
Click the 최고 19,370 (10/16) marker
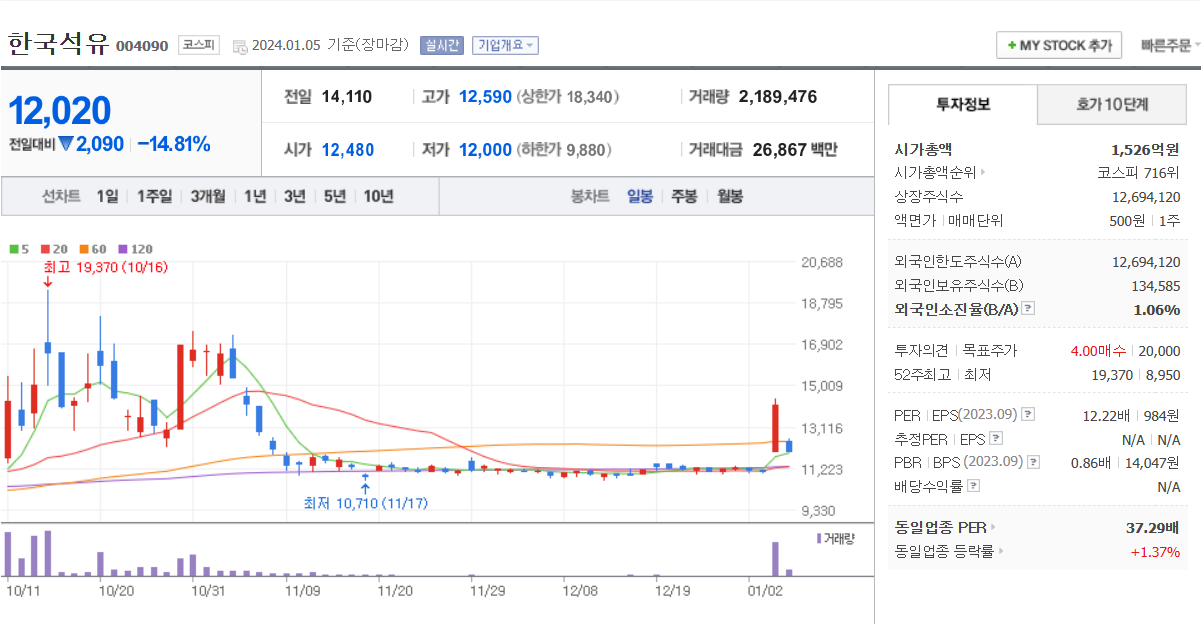pos(105,267)
